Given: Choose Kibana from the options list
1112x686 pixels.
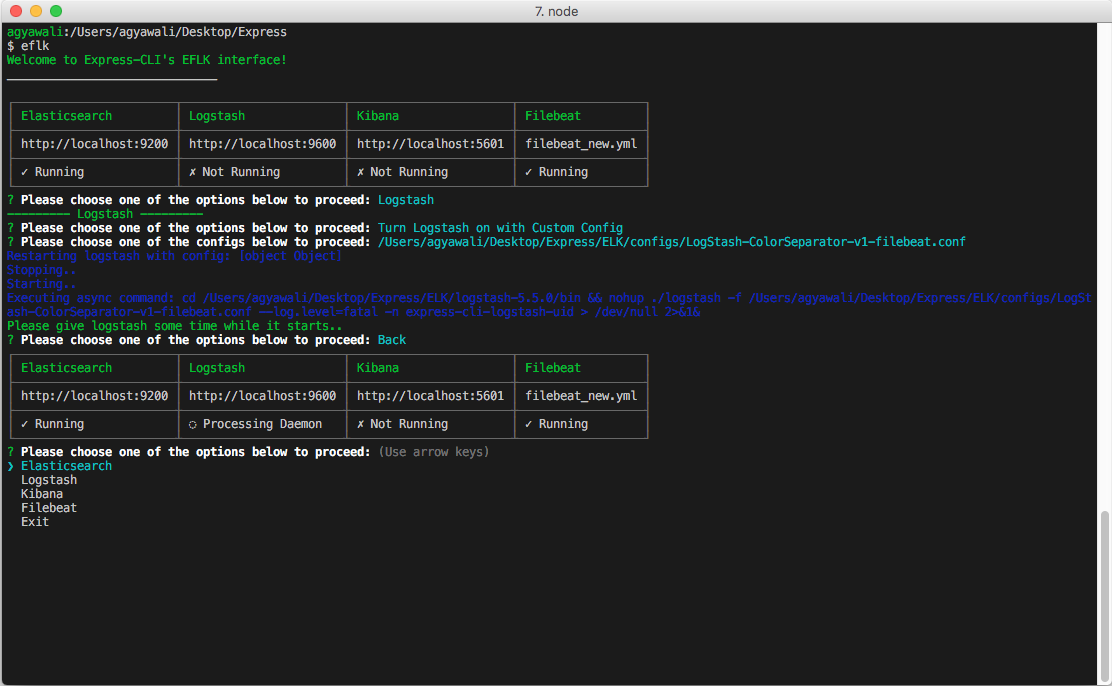Looking at the screenshot, I should click(x=42, y=494).
